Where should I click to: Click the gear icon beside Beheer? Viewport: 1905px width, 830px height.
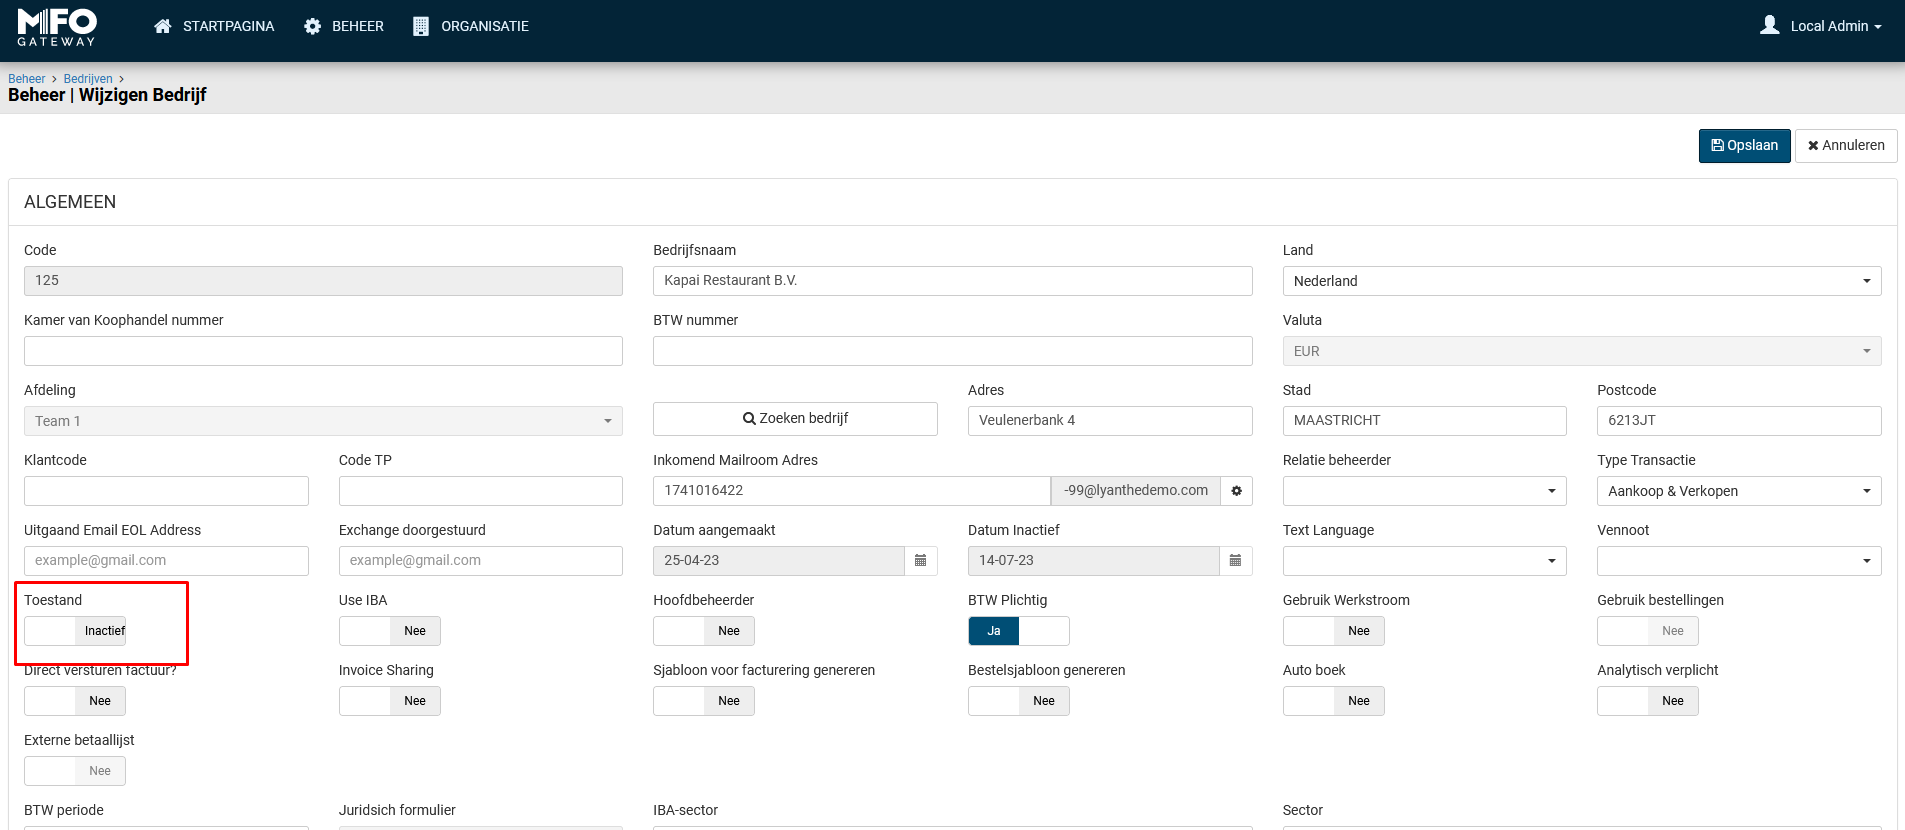coord(313,26)
